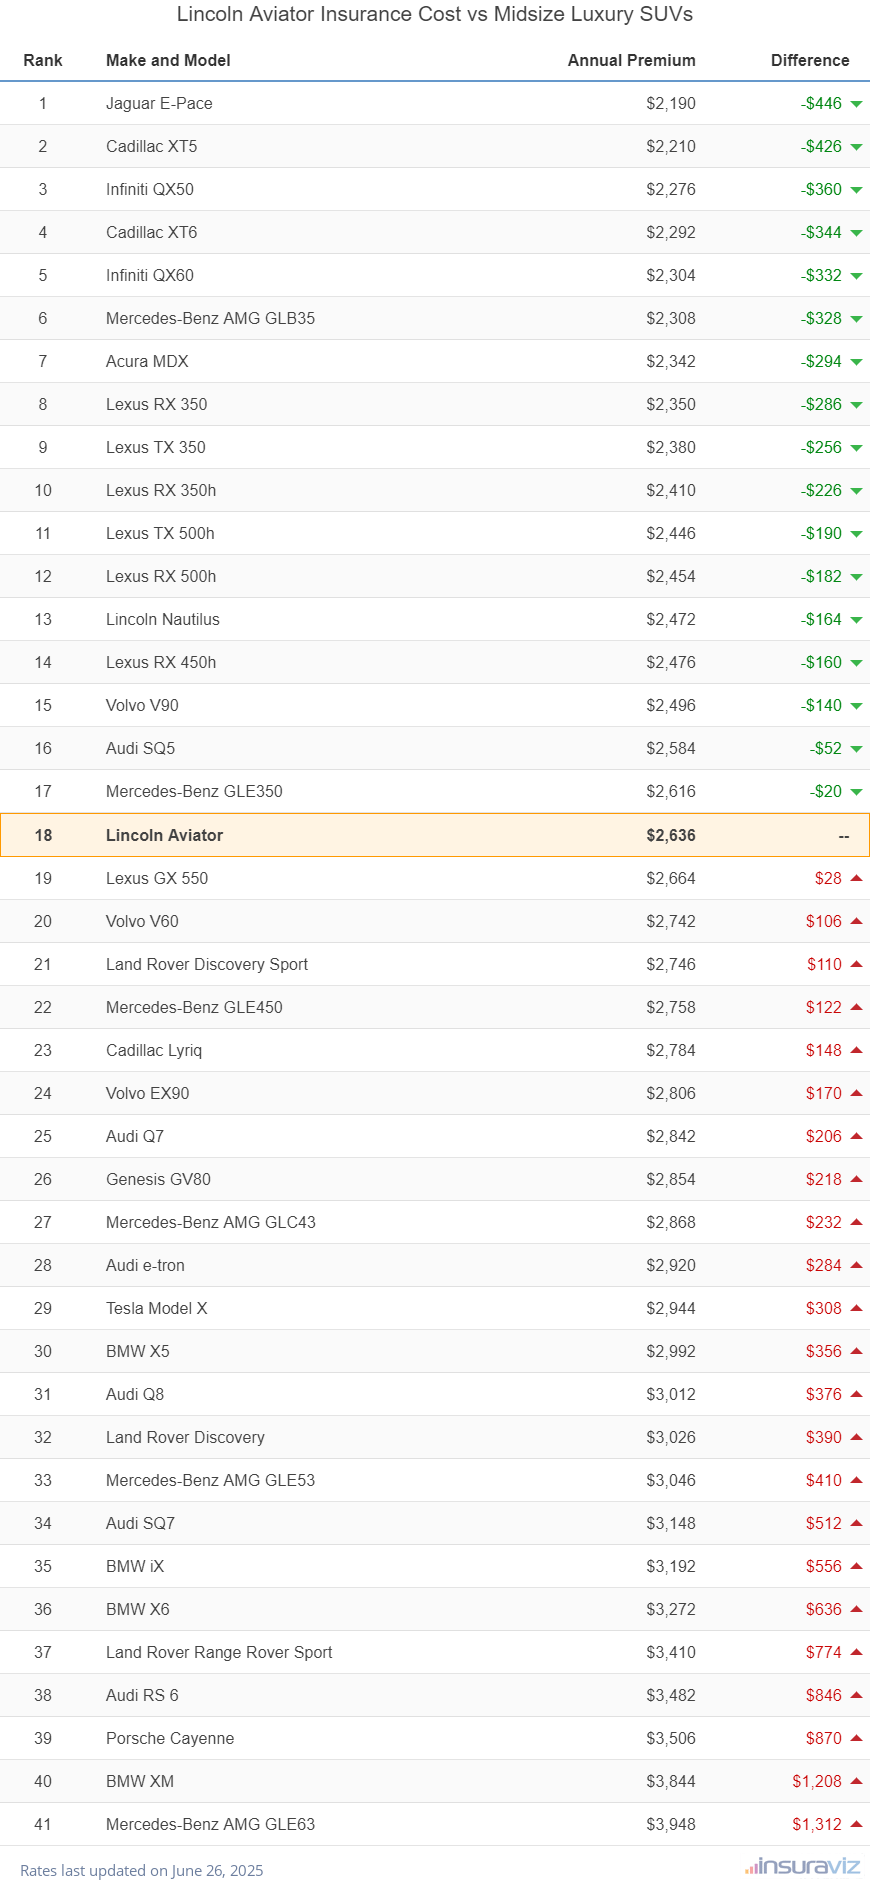Click red up arrow beside Lexus GX 550

click(x=856, y=878)
